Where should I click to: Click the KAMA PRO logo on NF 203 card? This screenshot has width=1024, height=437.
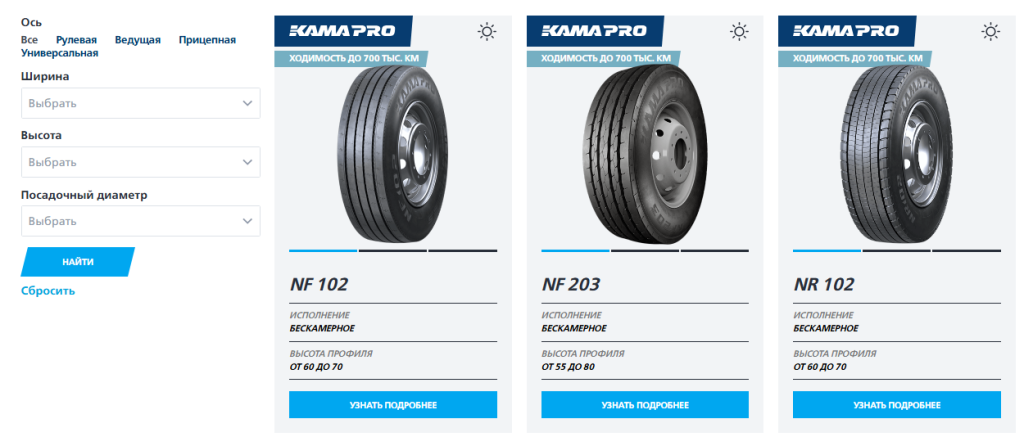coord(596,31)
